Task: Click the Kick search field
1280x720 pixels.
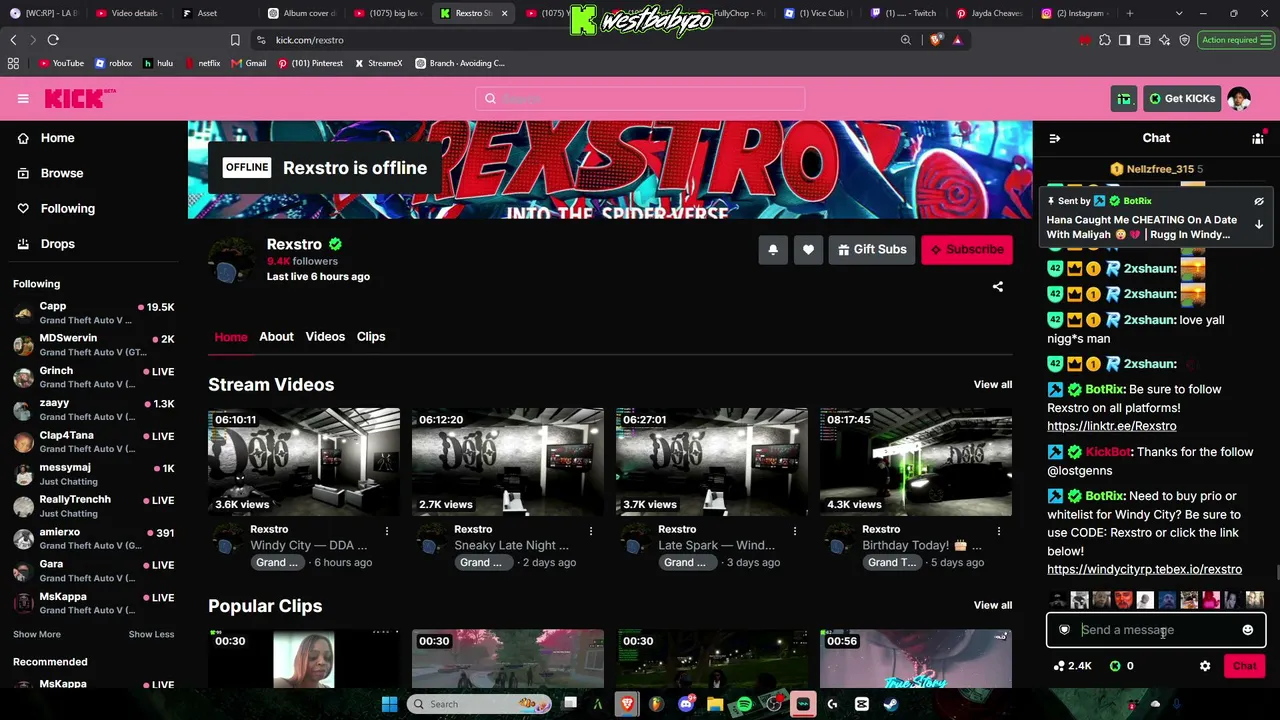Action: click(x=640, y=99)
